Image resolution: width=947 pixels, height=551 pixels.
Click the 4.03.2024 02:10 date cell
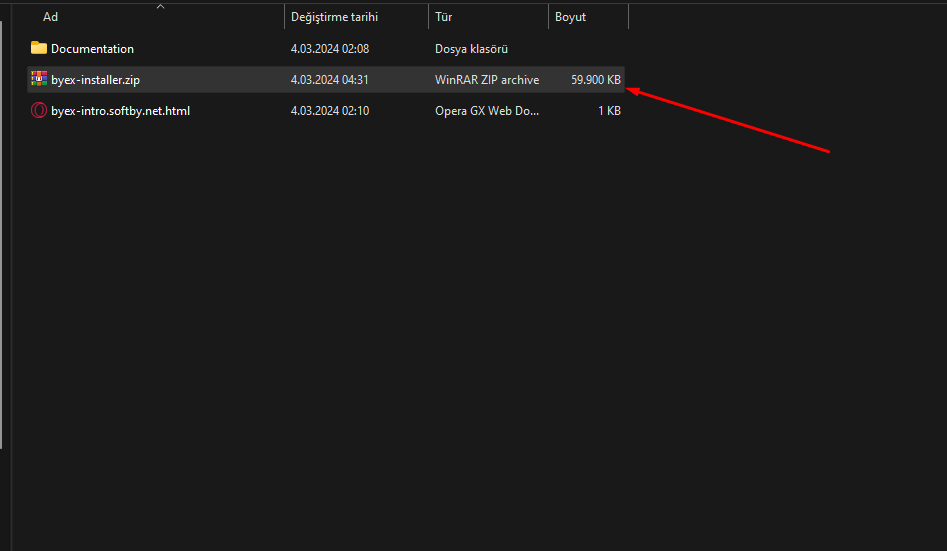329,111
